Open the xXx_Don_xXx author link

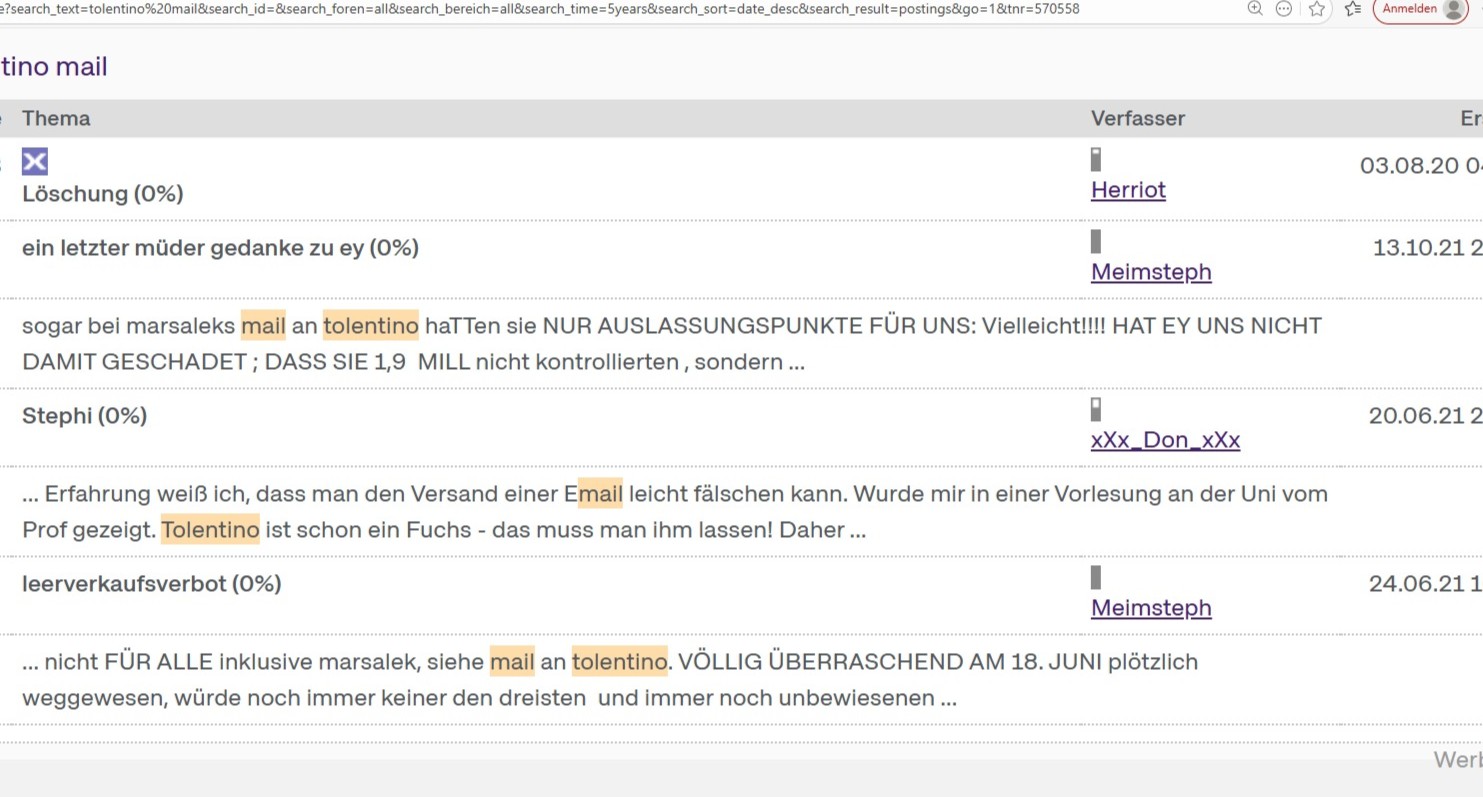click(1165, 440)
